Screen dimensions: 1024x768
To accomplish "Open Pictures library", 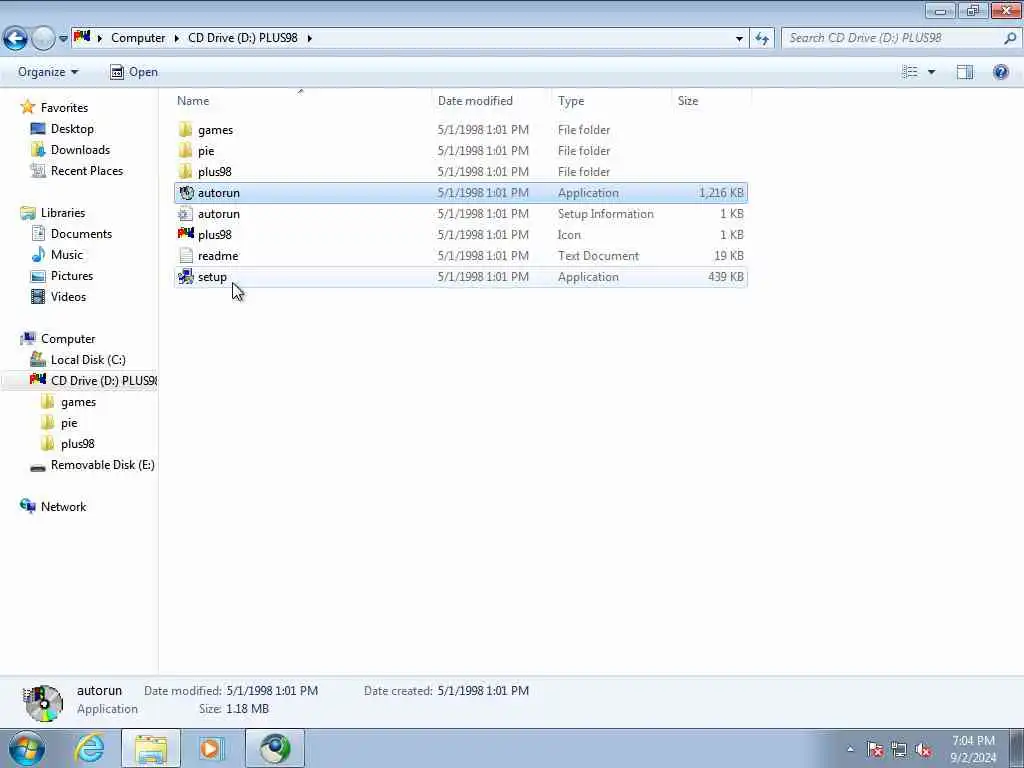I will click(x=72, y=276).
